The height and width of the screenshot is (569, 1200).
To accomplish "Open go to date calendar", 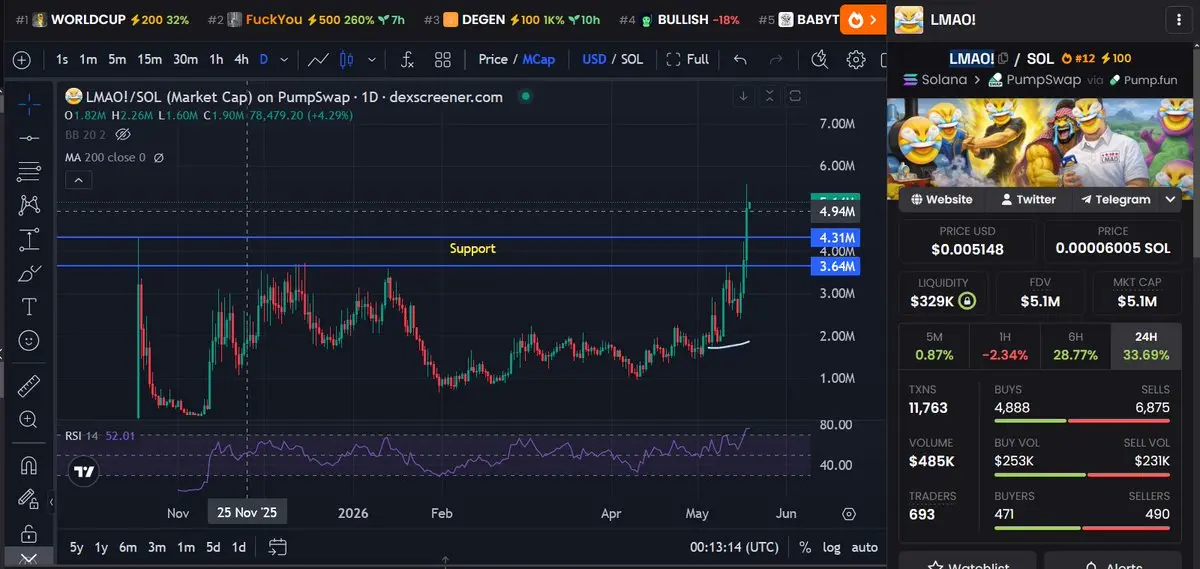I will [278, 547].
